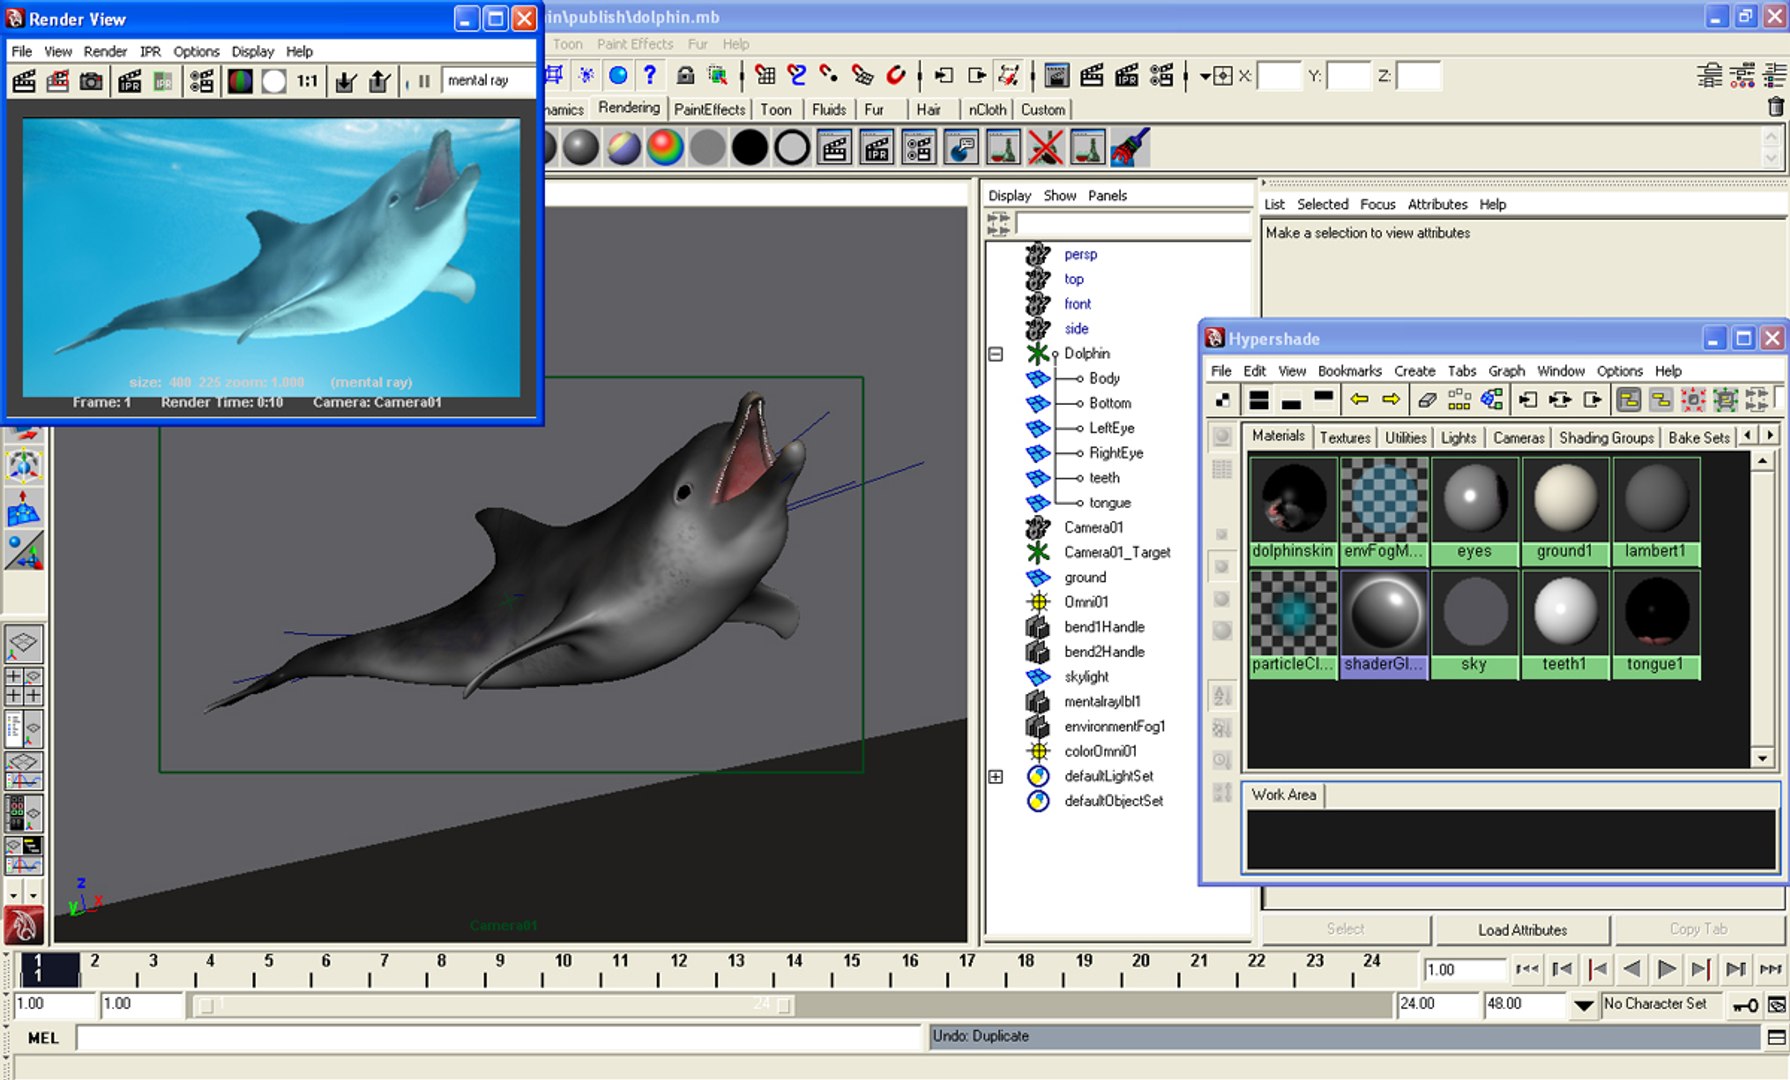Image resolution: width=1790 pixels, height=1080 pixels.
Task: Click the Copy Tab button
Action: tap(1698, 930)
